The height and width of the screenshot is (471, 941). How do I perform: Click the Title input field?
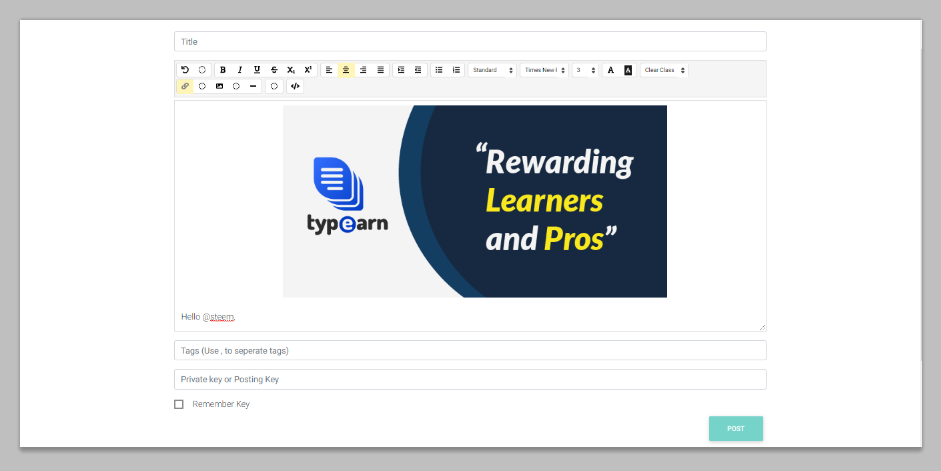470,42
